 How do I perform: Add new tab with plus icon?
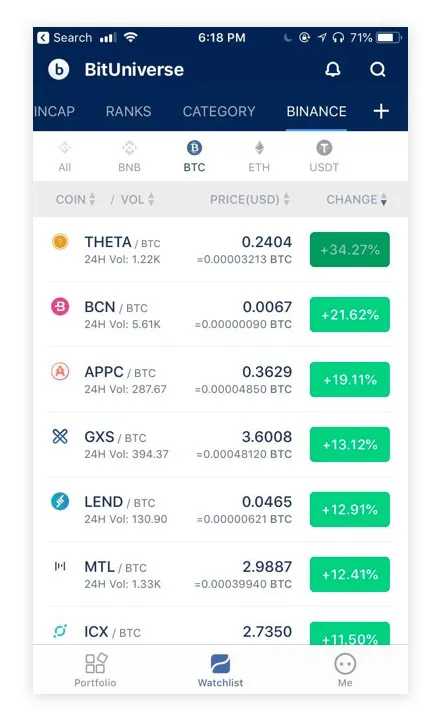(381, 111)
